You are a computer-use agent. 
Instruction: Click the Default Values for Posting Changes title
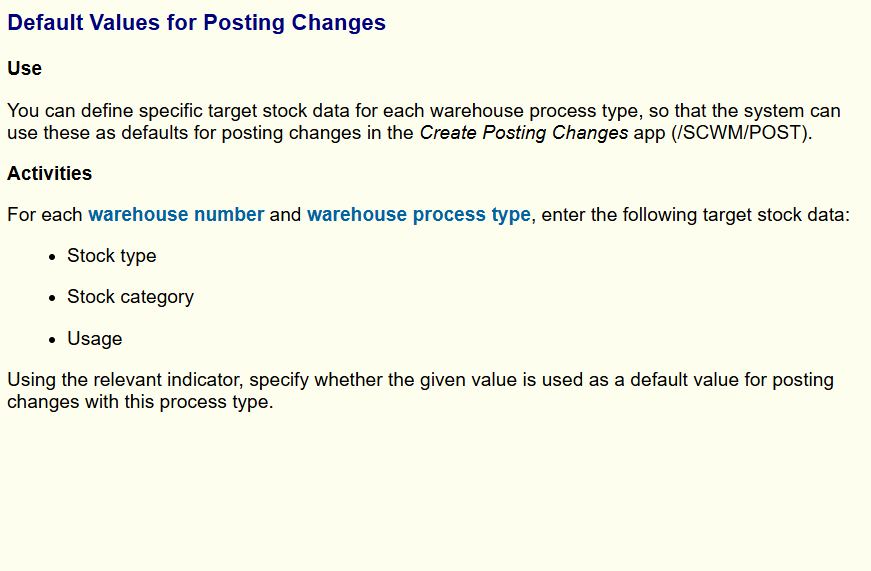pyautogui.click(x=196, y=23)
